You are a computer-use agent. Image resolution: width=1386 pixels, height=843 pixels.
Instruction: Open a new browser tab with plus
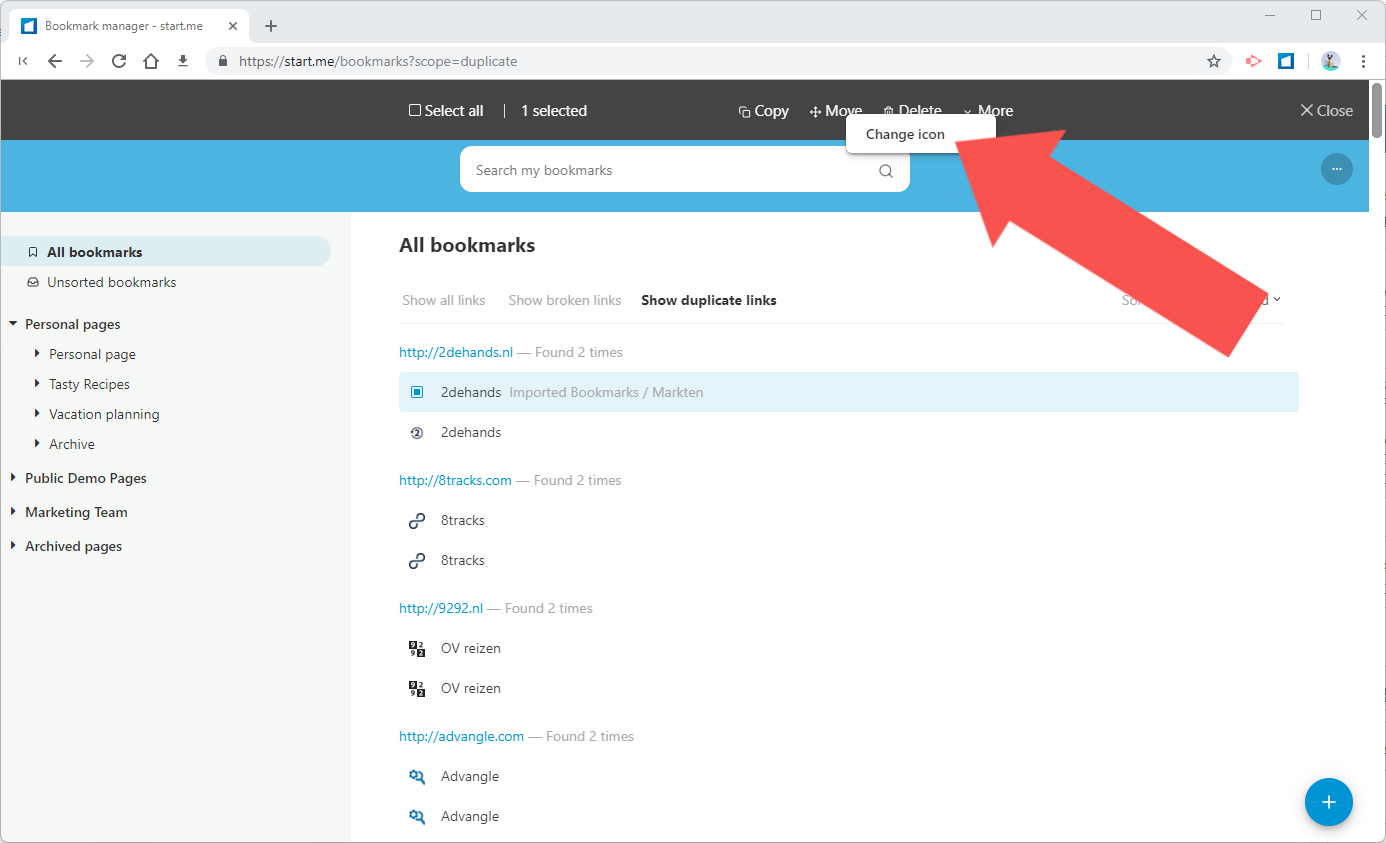tap(271, 26)
